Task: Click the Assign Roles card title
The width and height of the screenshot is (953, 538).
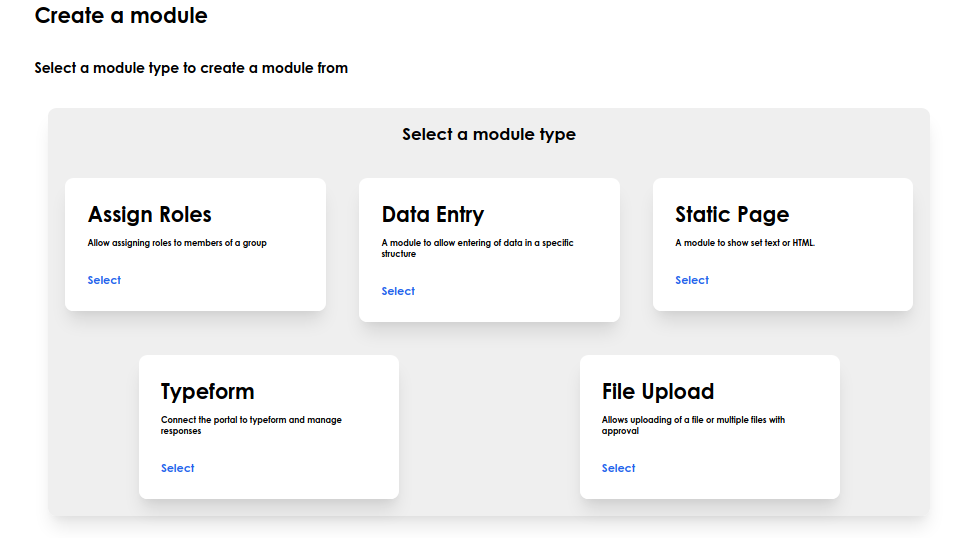Action: [x=150, y=215]
